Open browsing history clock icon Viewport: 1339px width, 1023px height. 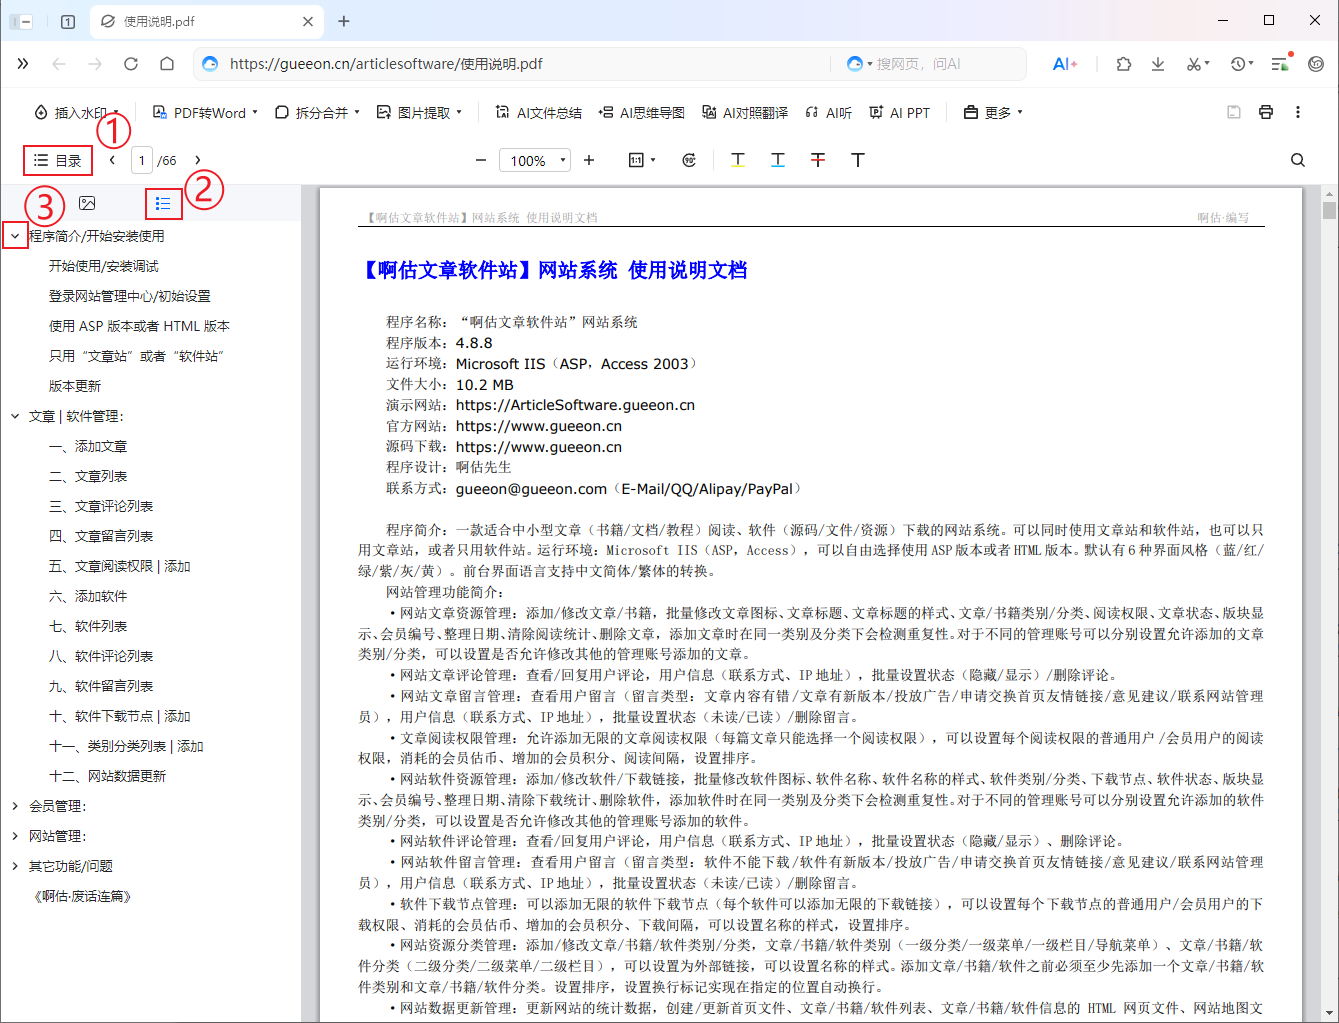tap(1241, 64)
